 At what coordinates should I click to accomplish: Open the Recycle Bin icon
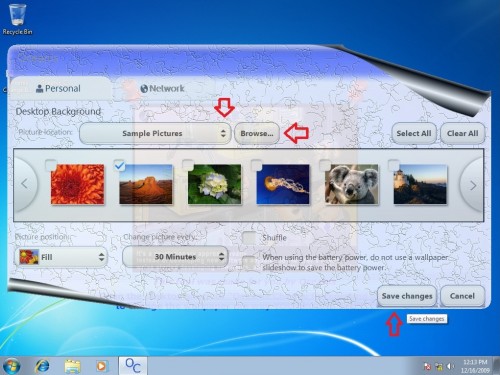[17, 19]
